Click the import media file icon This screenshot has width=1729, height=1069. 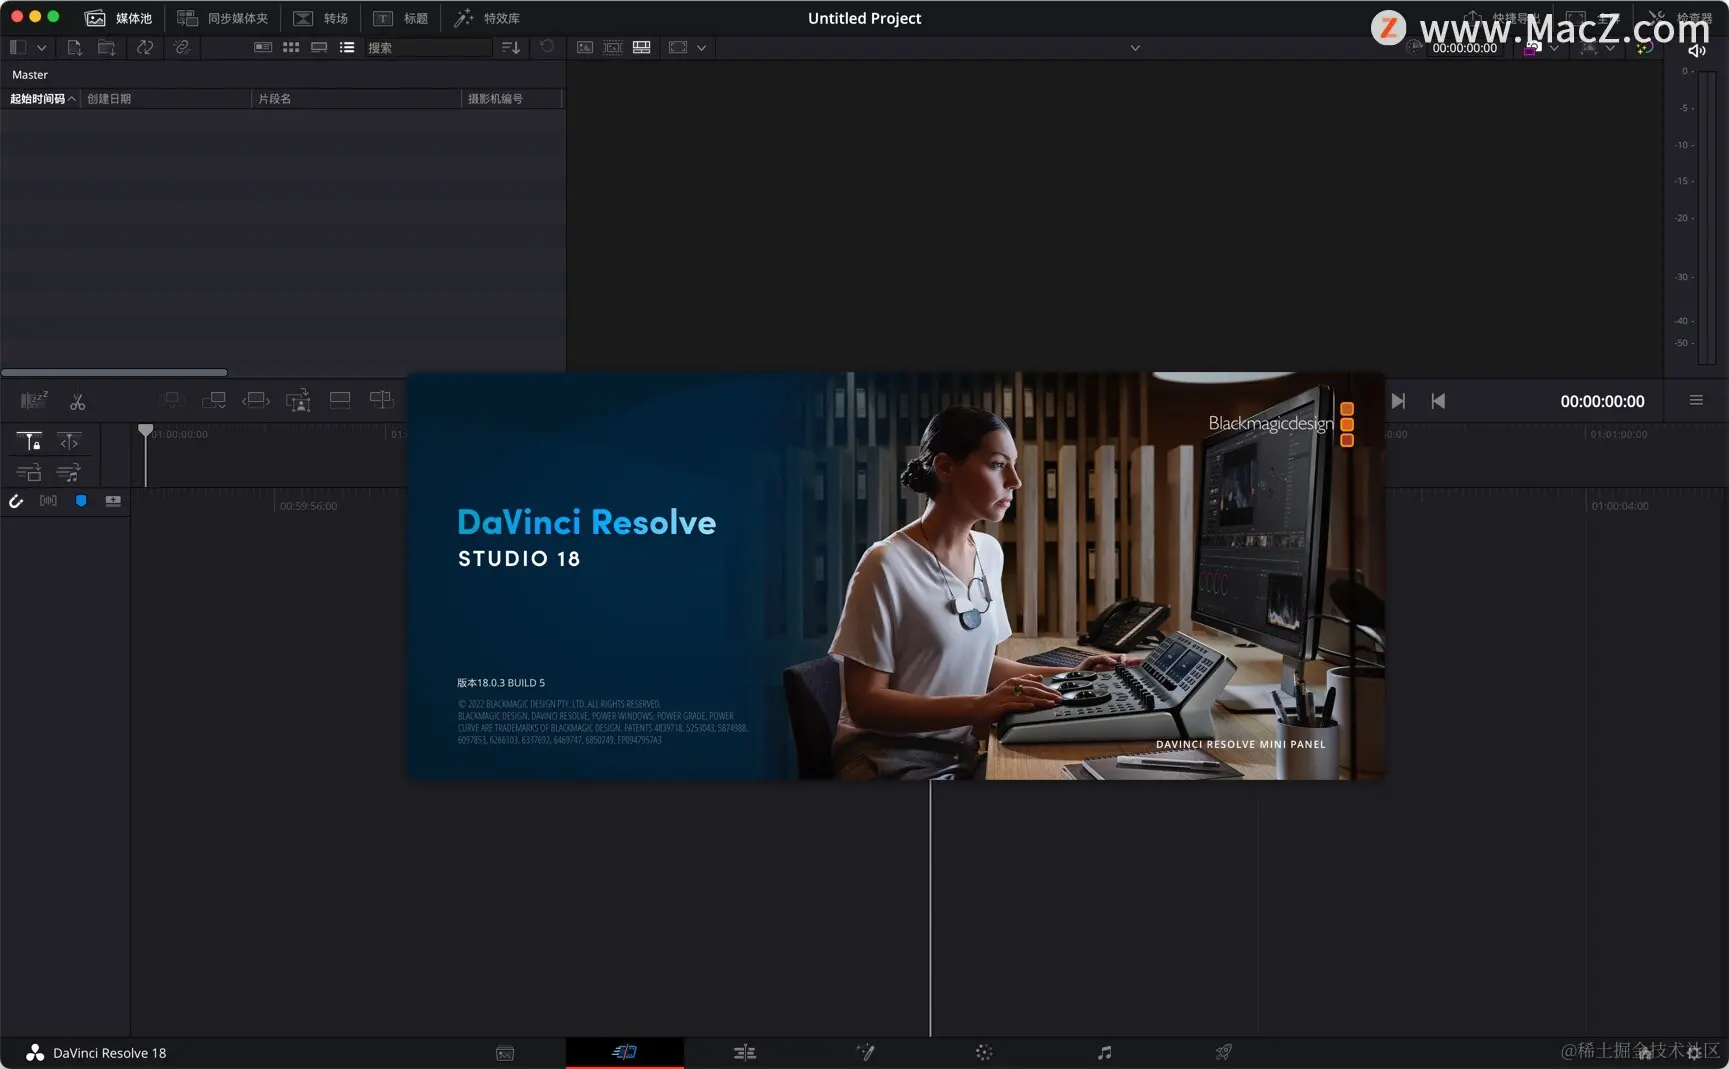(74, 47)
